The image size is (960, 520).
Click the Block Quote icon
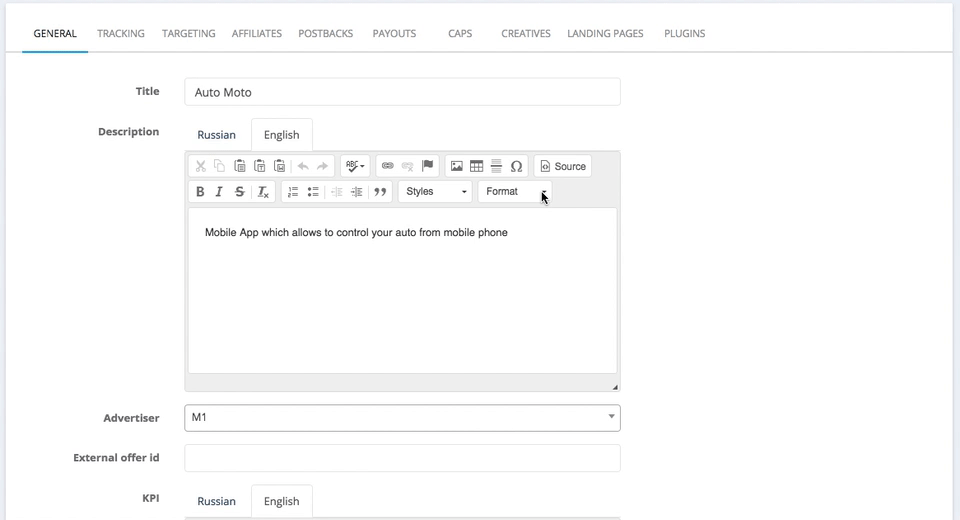380,192
